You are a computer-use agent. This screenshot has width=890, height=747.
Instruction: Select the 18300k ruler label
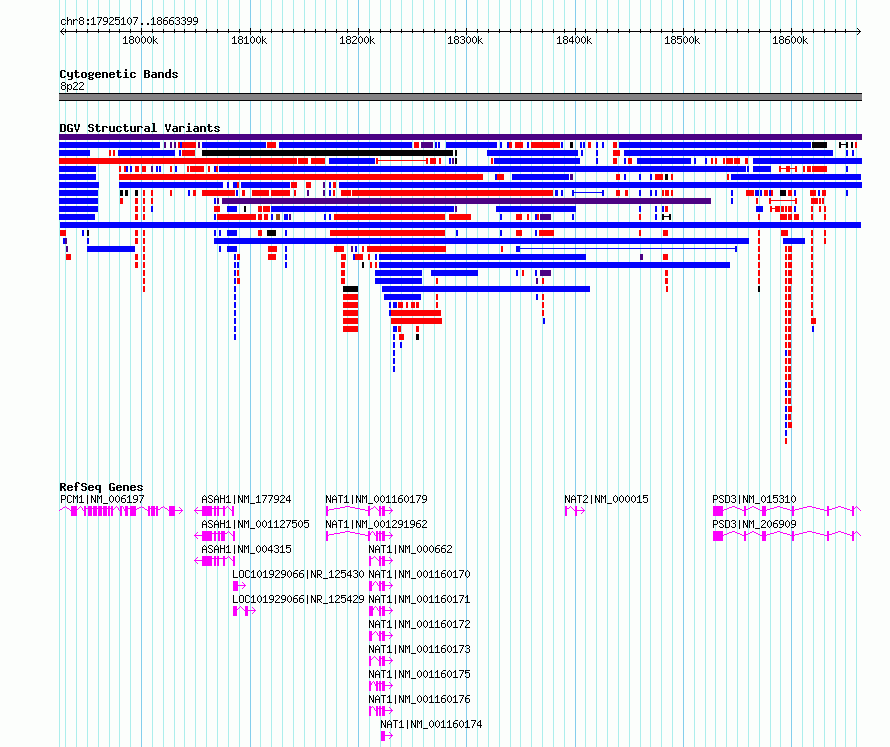click(465, 40)
